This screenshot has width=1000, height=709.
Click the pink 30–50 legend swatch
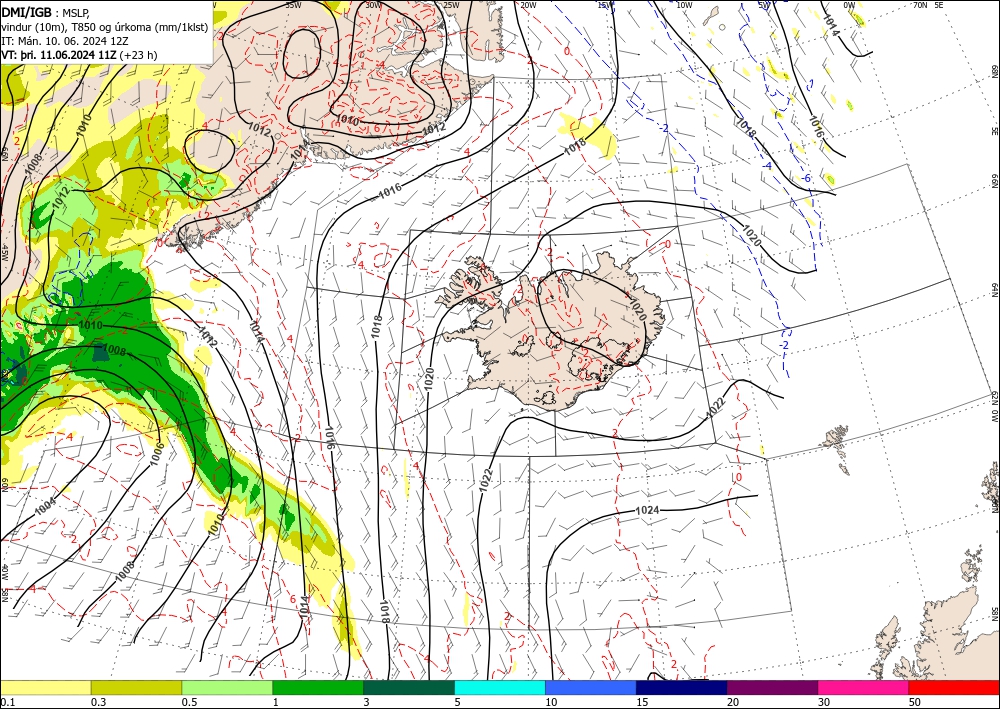864,687
